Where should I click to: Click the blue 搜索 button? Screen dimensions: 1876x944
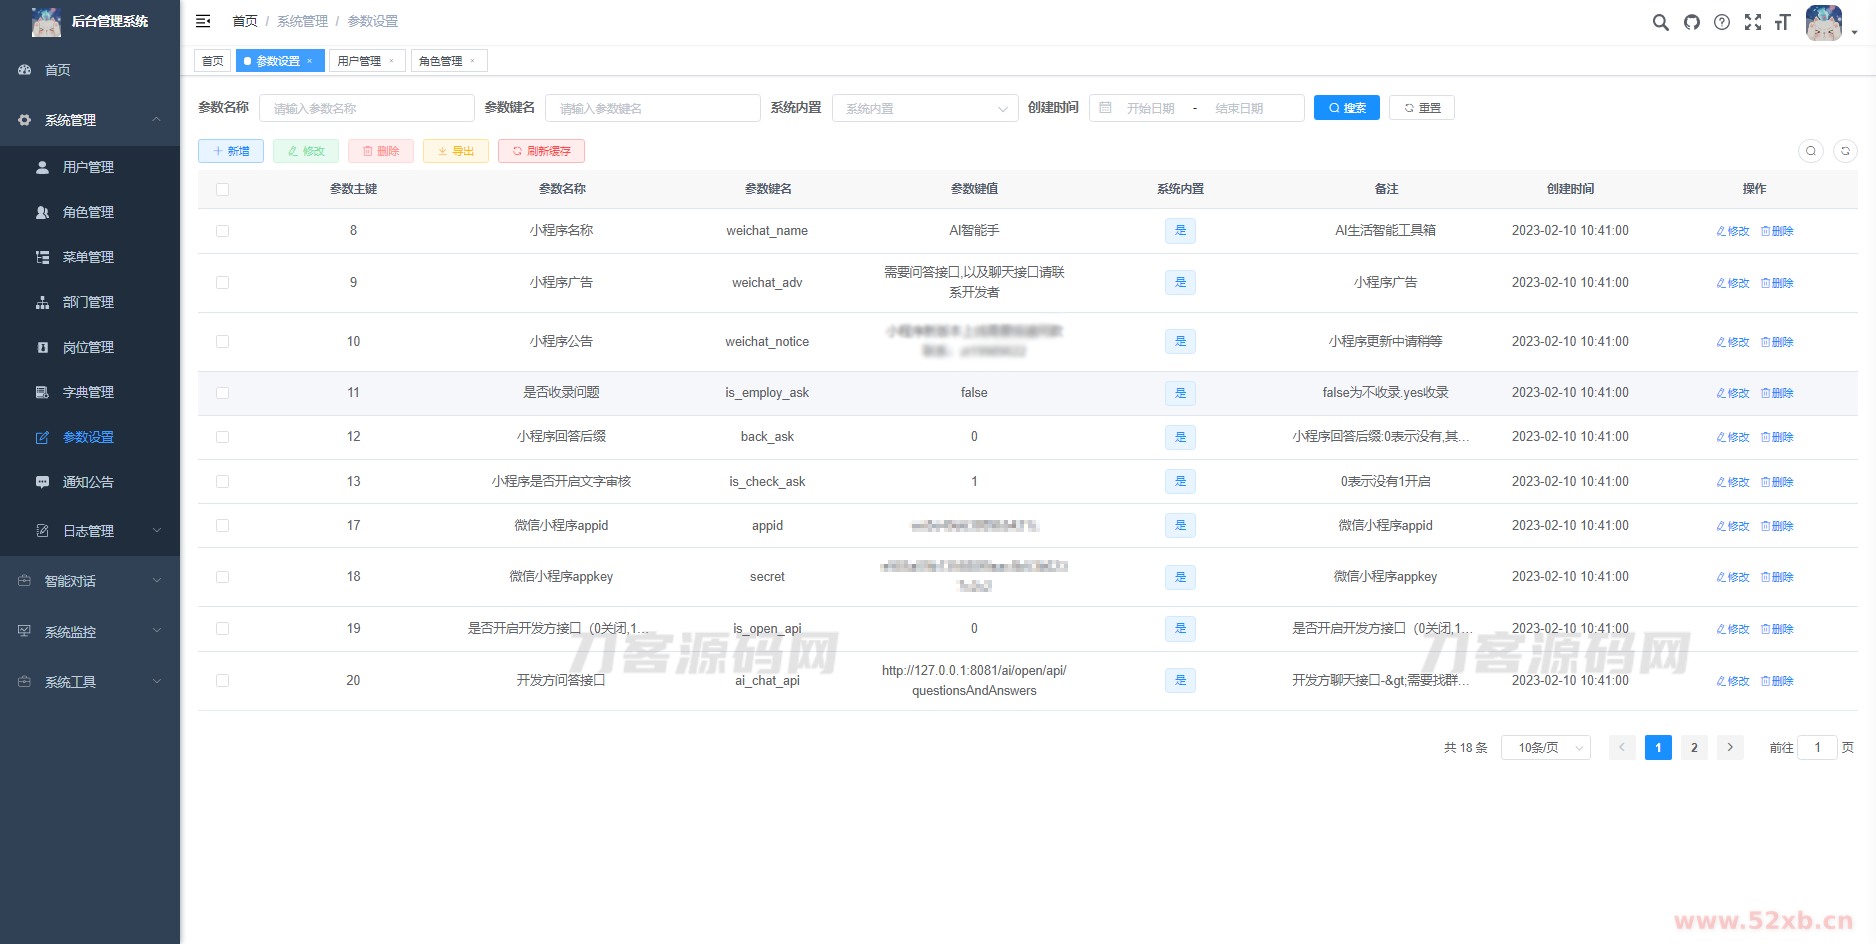coord(1346,108)
